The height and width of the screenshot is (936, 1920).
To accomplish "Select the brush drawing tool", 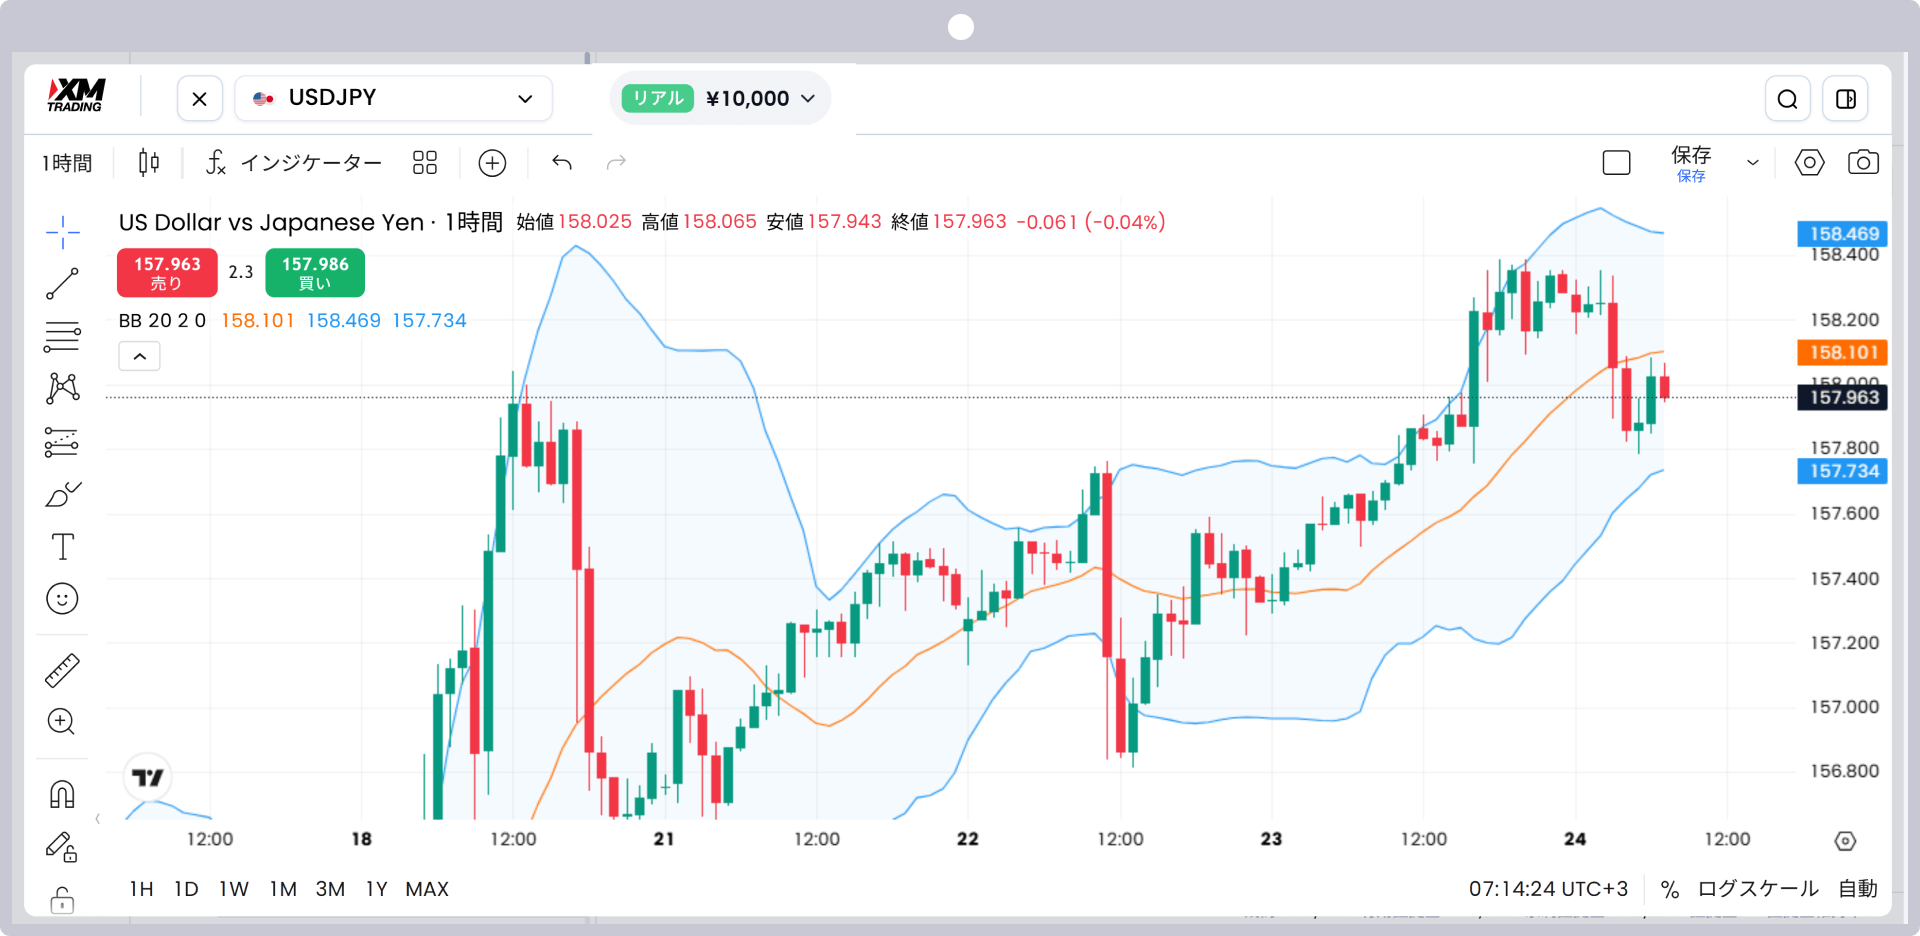I will (x=62, y=494).
